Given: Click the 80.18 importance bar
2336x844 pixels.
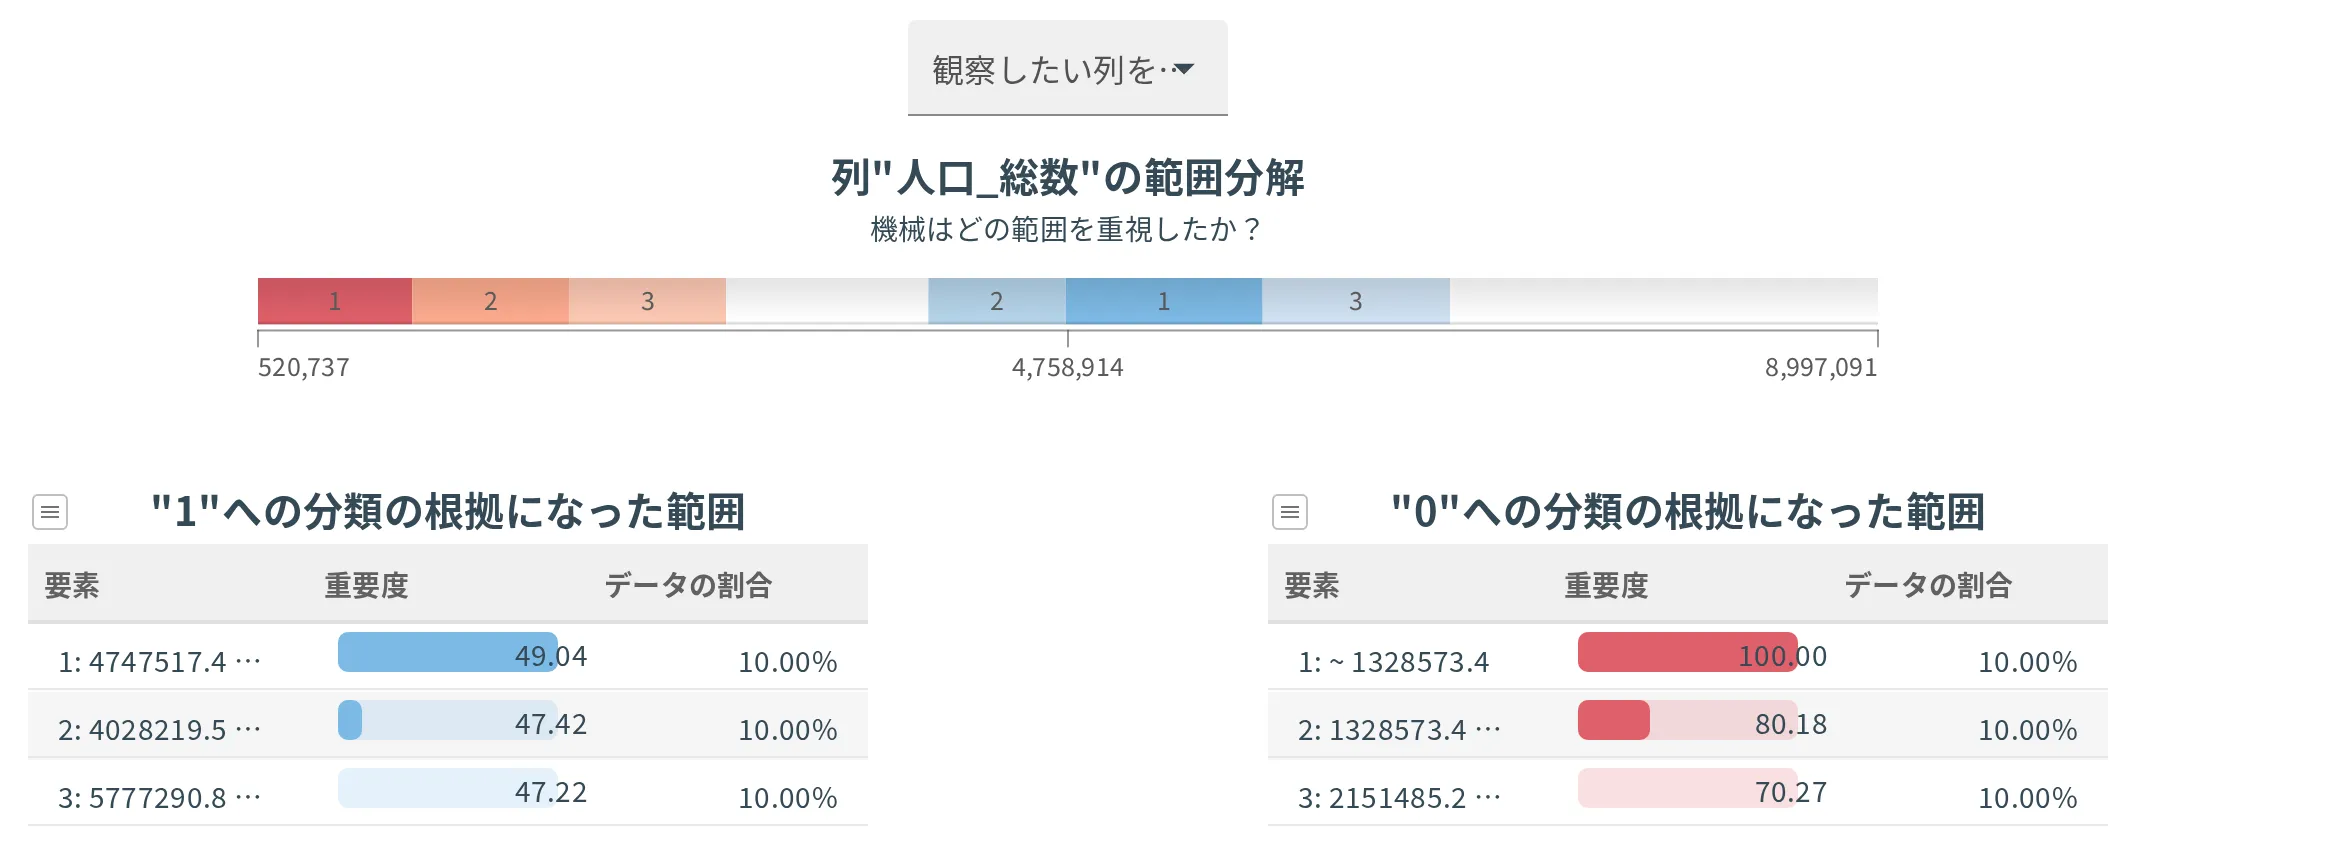Looking at the screenshot, I should tap(1688, 720).
